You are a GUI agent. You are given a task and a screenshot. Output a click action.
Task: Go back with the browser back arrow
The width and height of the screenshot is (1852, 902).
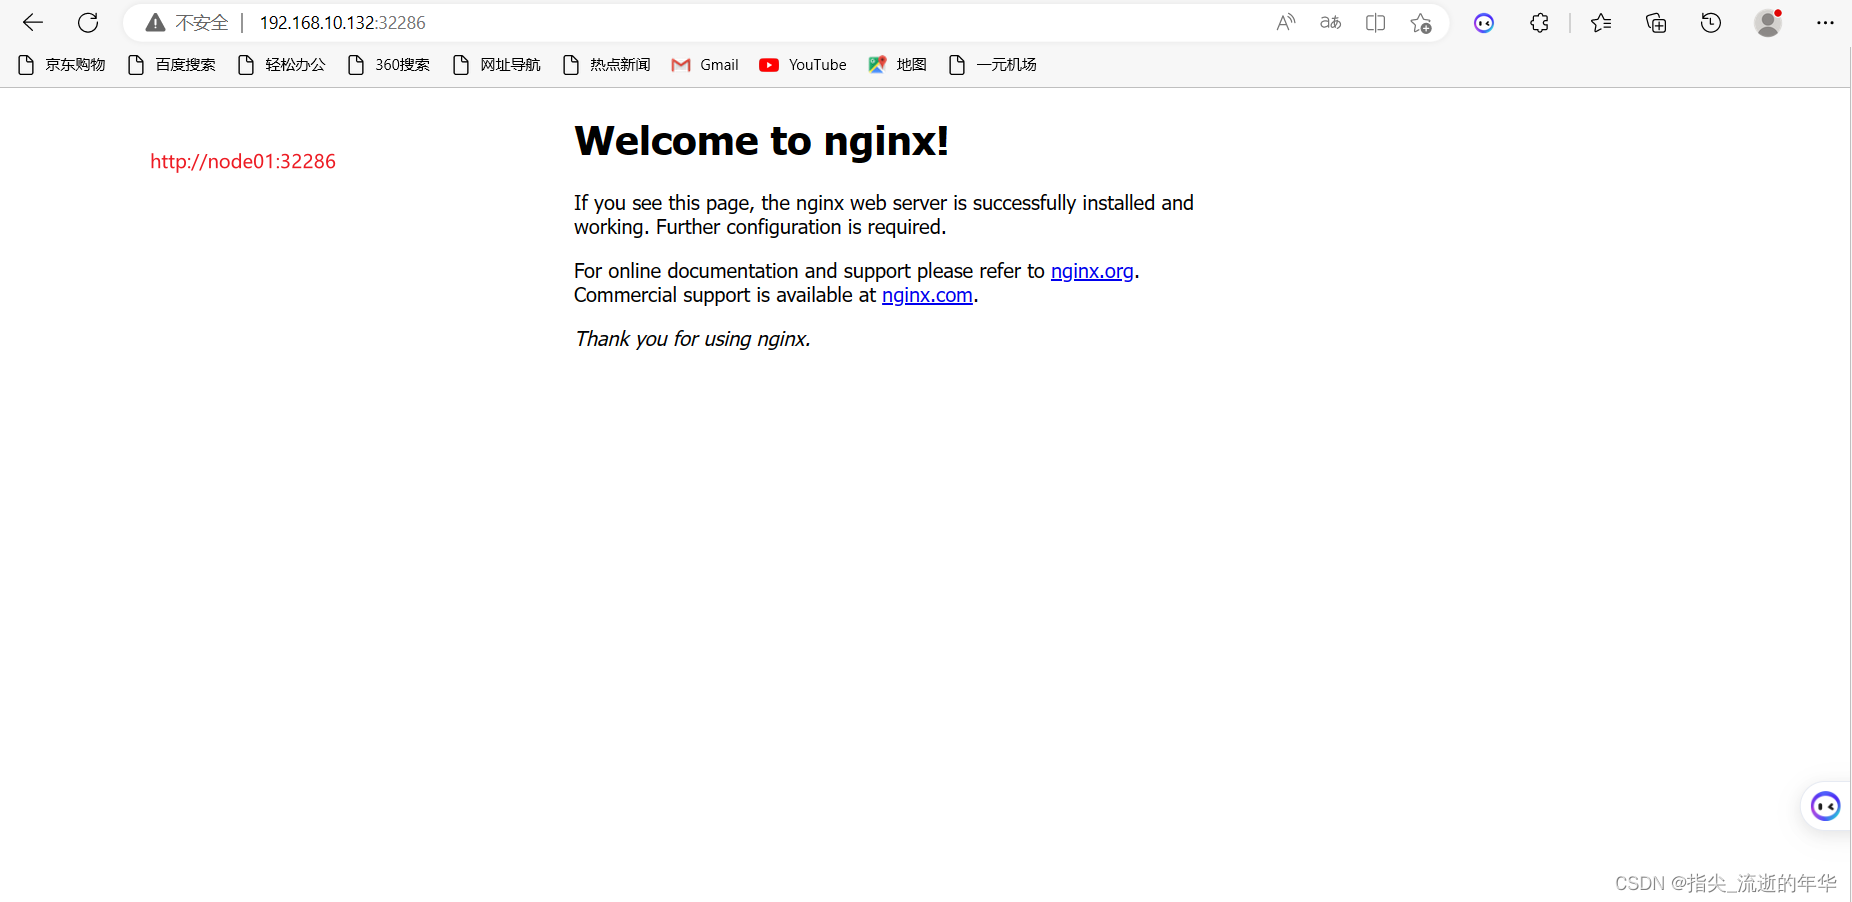pyautogui.click(x=33, y=22)
